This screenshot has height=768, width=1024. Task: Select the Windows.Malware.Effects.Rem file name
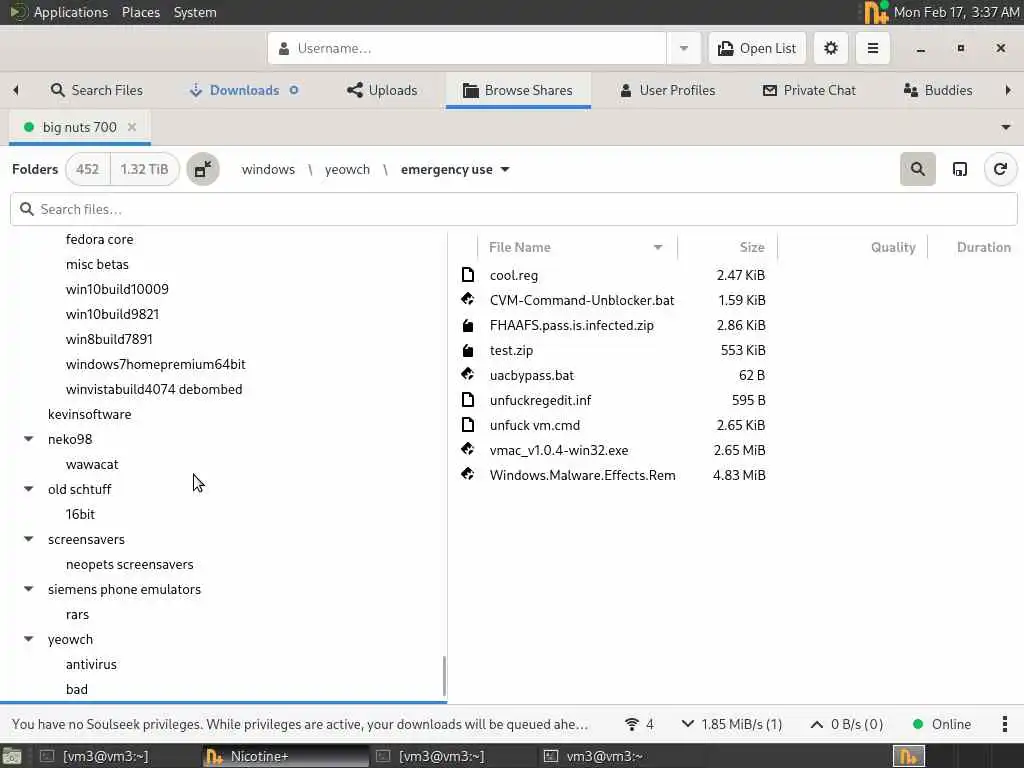tap(583, 475)
